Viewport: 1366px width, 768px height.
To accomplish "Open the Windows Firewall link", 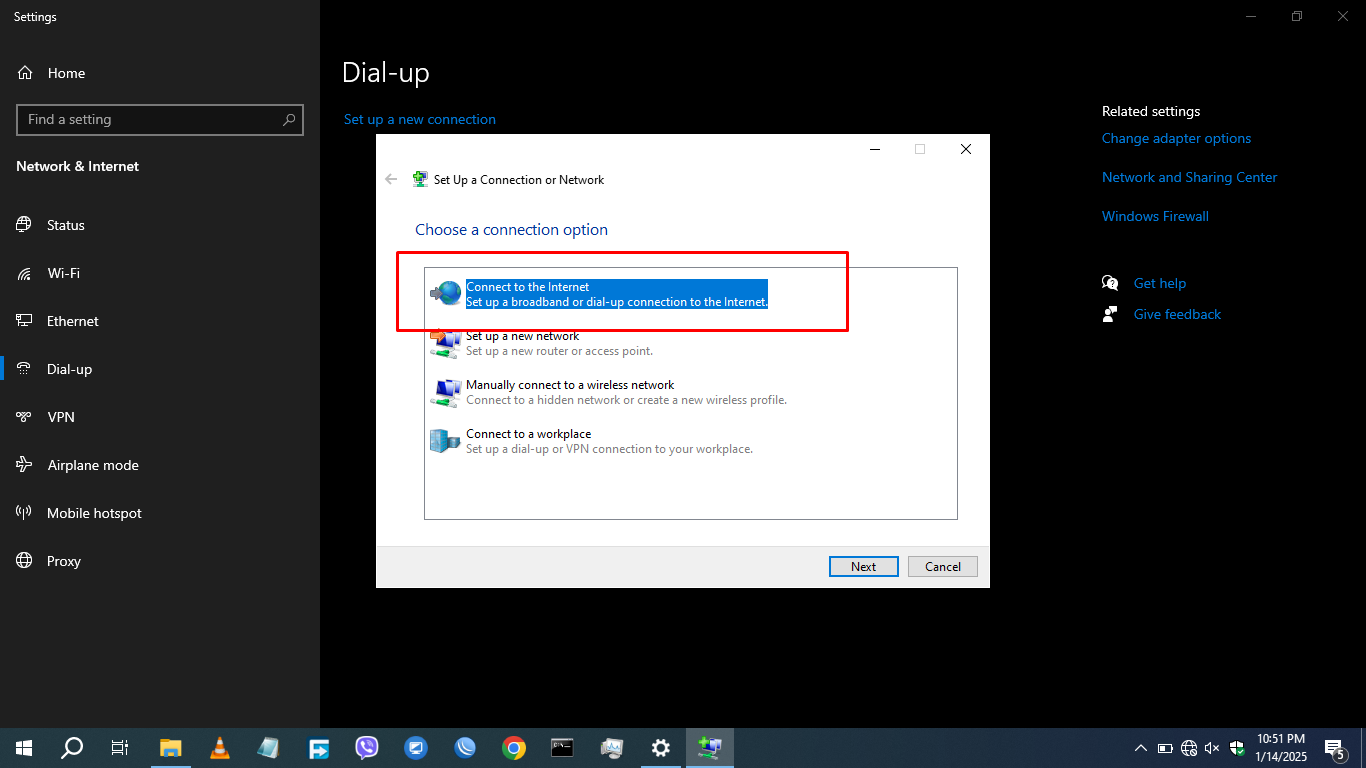I will (1155, 216).
